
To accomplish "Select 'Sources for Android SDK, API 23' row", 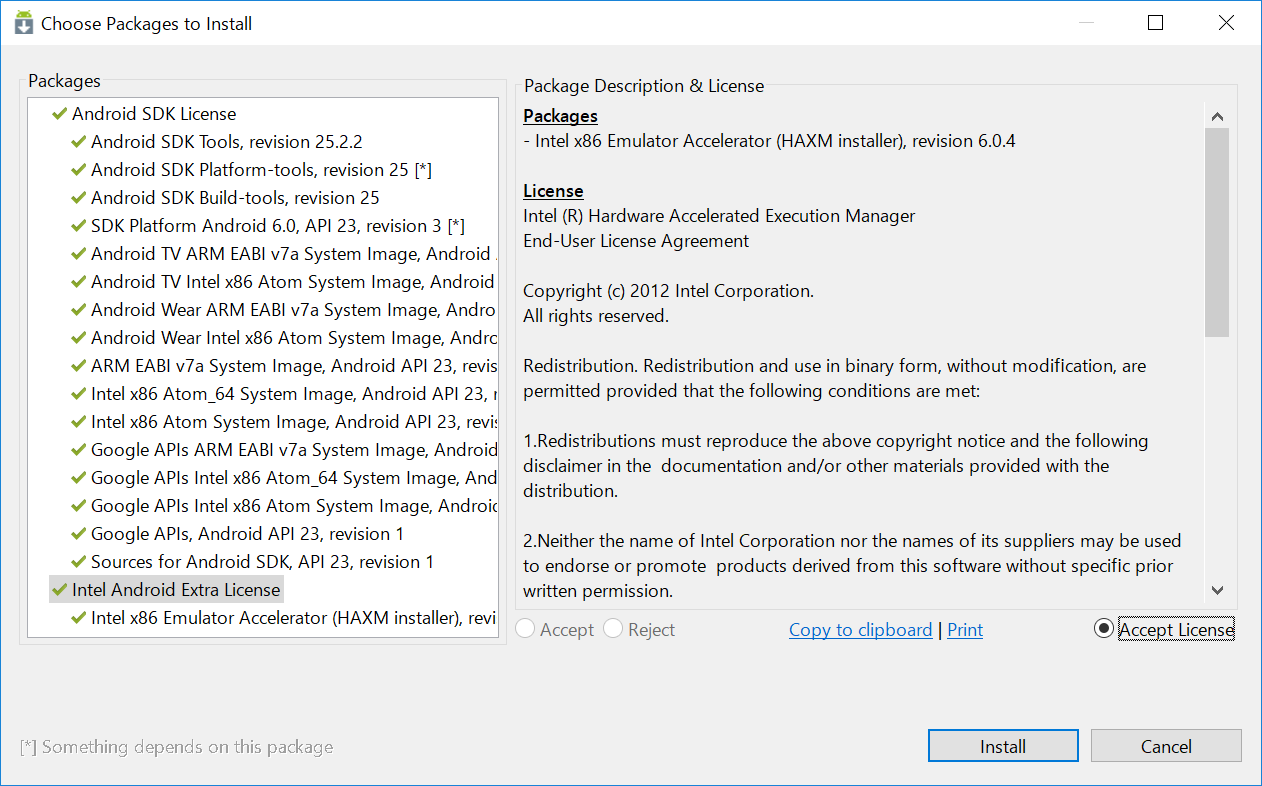I will (x=262, y=562).
